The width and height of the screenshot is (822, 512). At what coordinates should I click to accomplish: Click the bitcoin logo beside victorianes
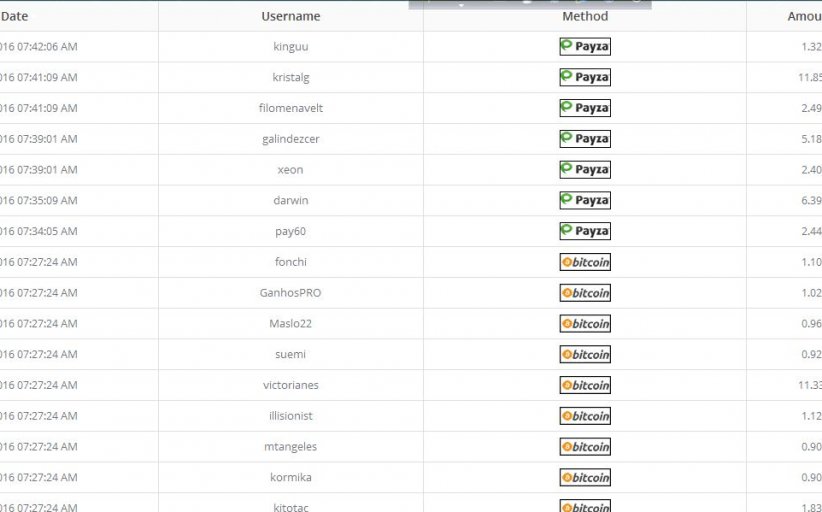pyautogui.click(x=585, y=385)
